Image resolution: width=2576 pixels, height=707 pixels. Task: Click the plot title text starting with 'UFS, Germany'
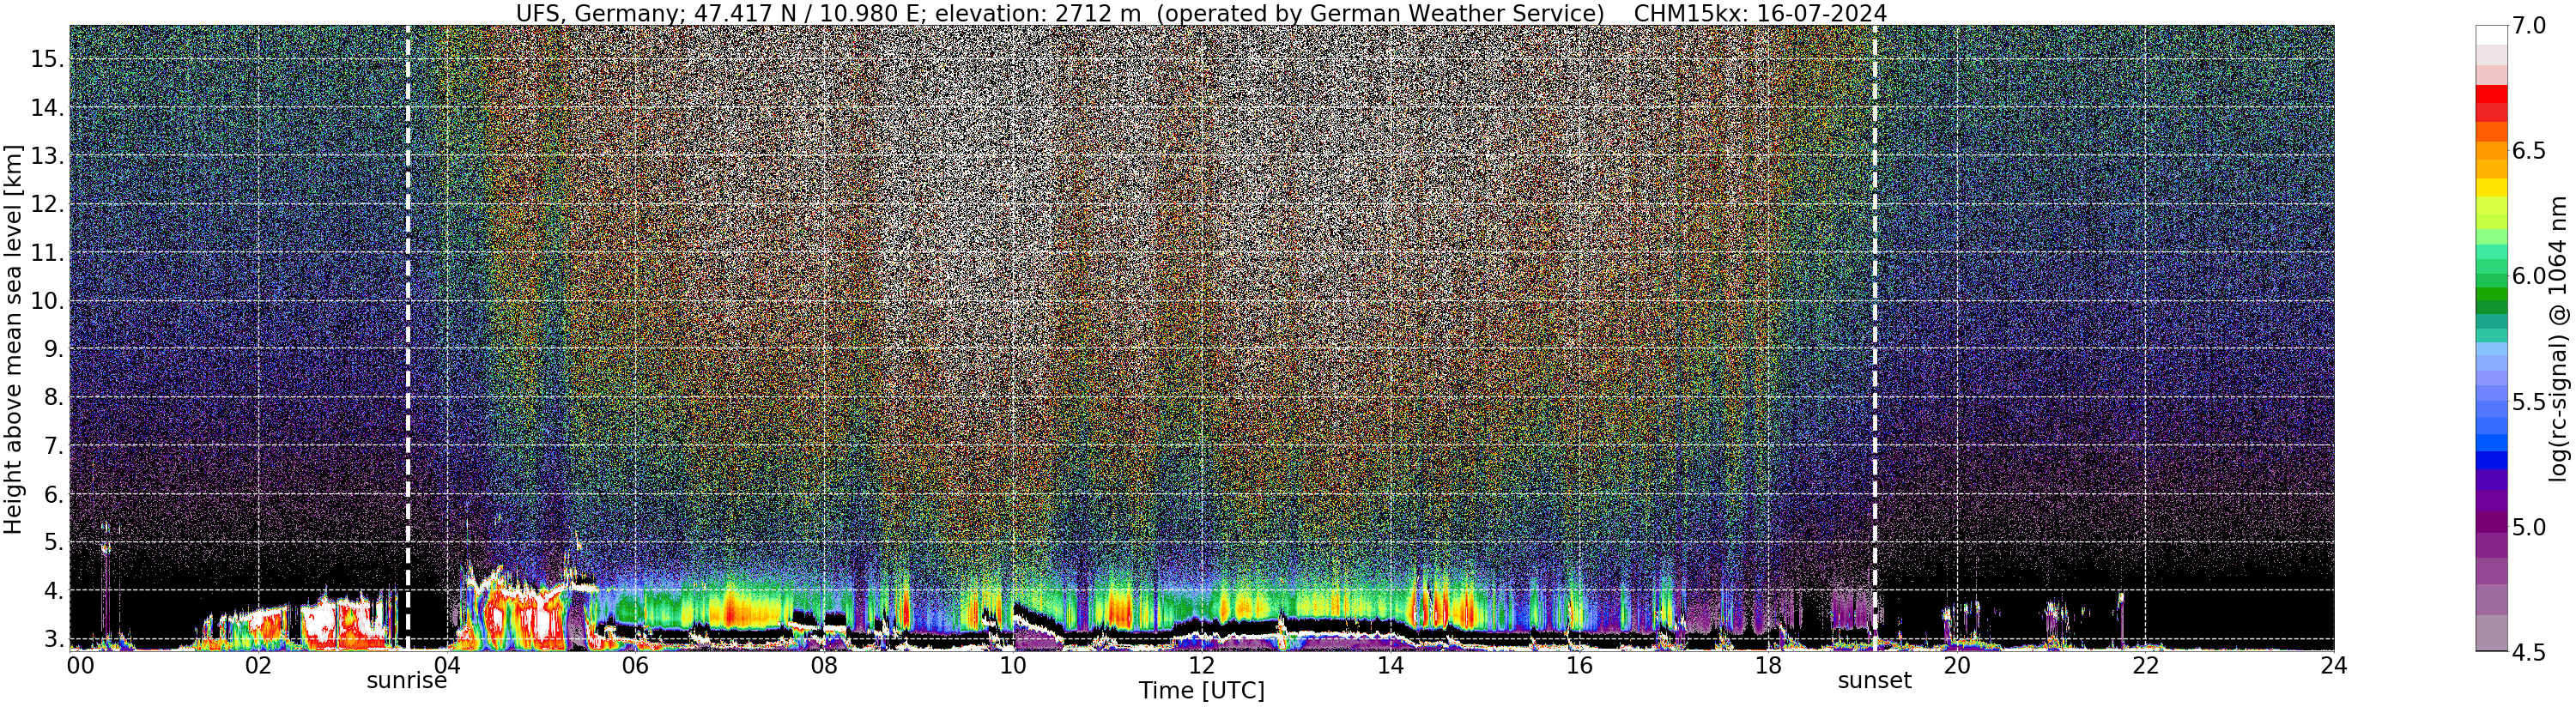click(x=1201, y=13)
